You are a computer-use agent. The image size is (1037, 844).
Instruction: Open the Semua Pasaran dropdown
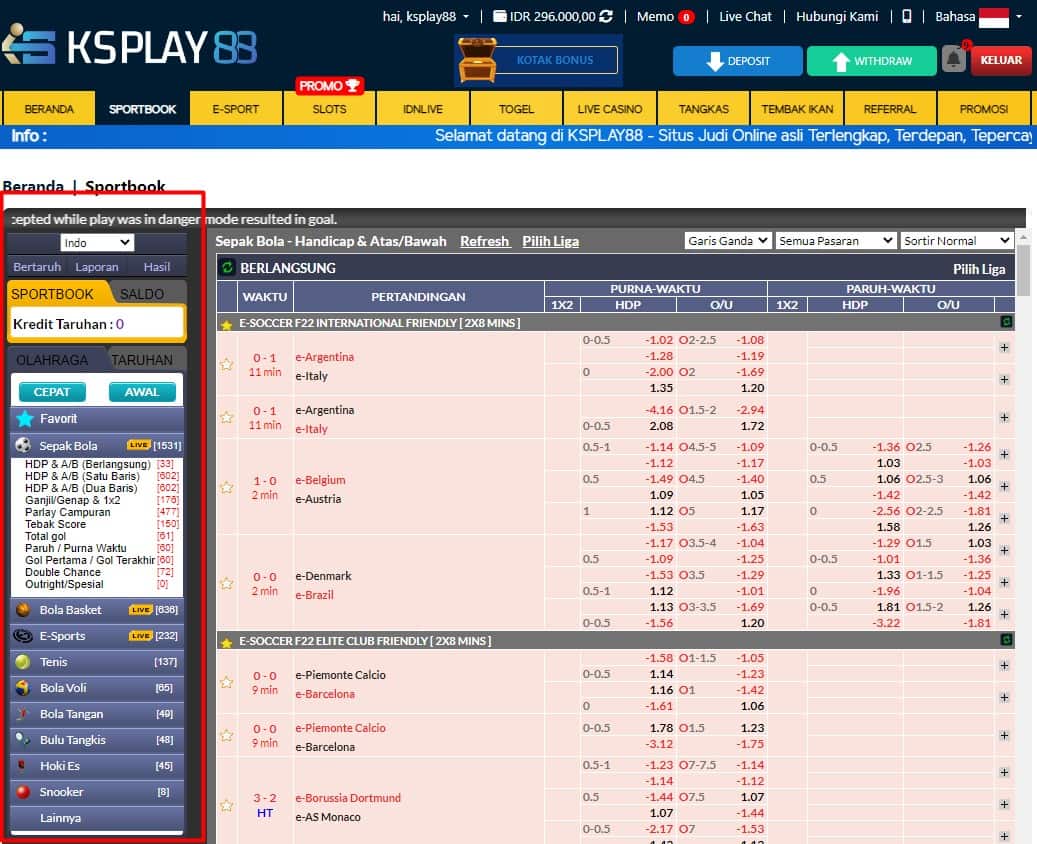click(x=836, y=241)
